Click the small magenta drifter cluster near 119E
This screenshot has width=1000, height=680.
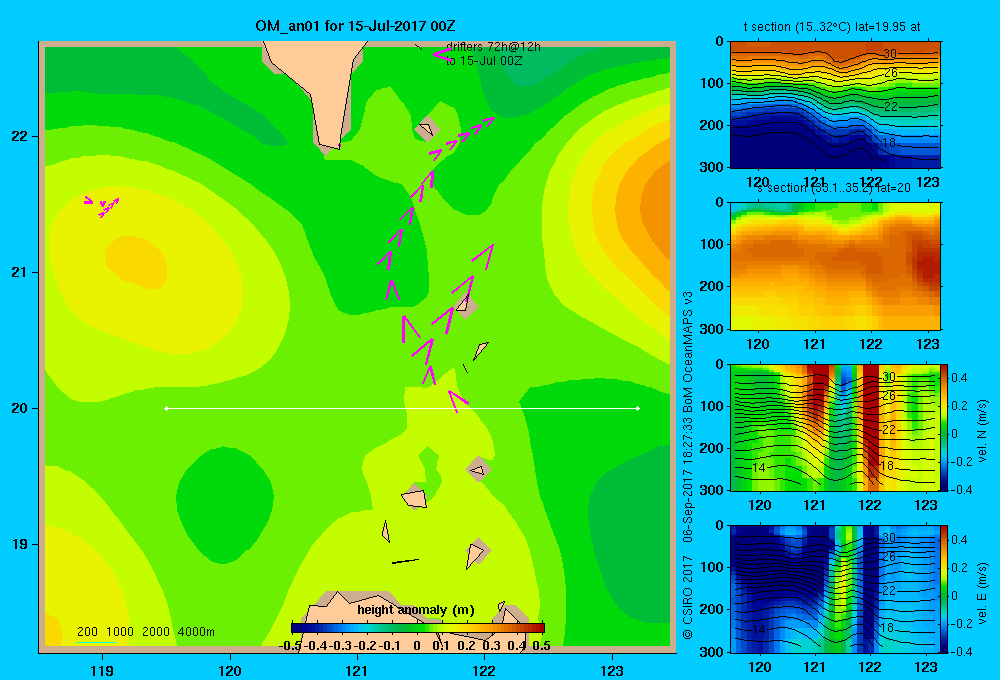coord(102,206)
